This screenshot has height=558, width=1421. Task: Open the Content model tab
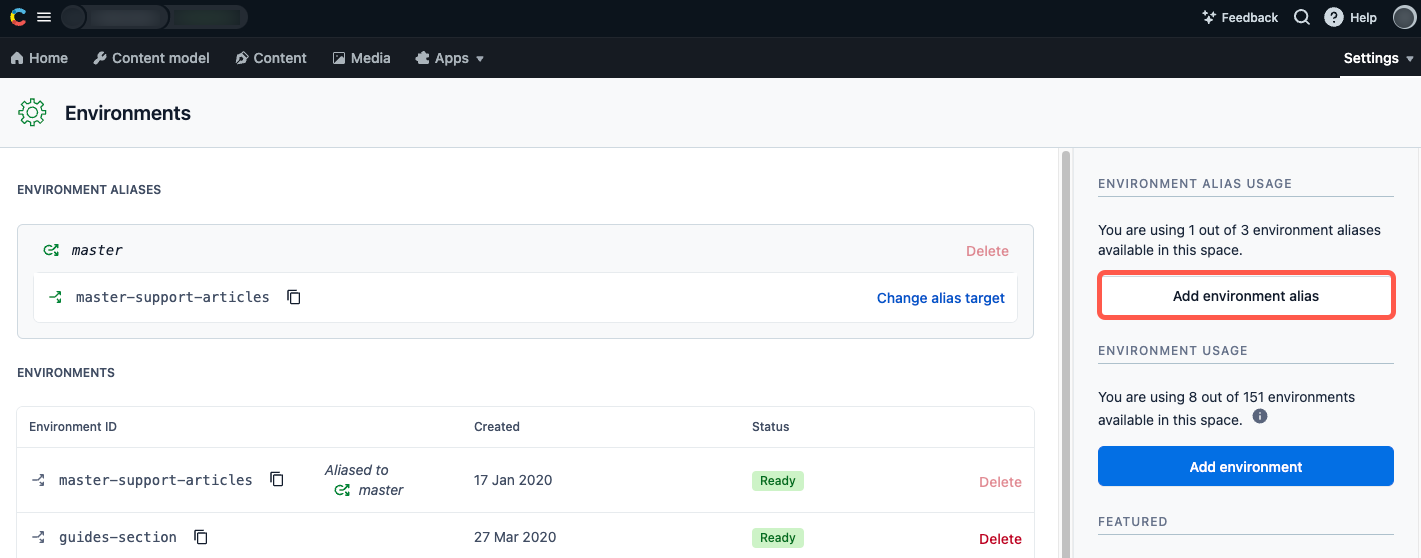tap(151, 58)
